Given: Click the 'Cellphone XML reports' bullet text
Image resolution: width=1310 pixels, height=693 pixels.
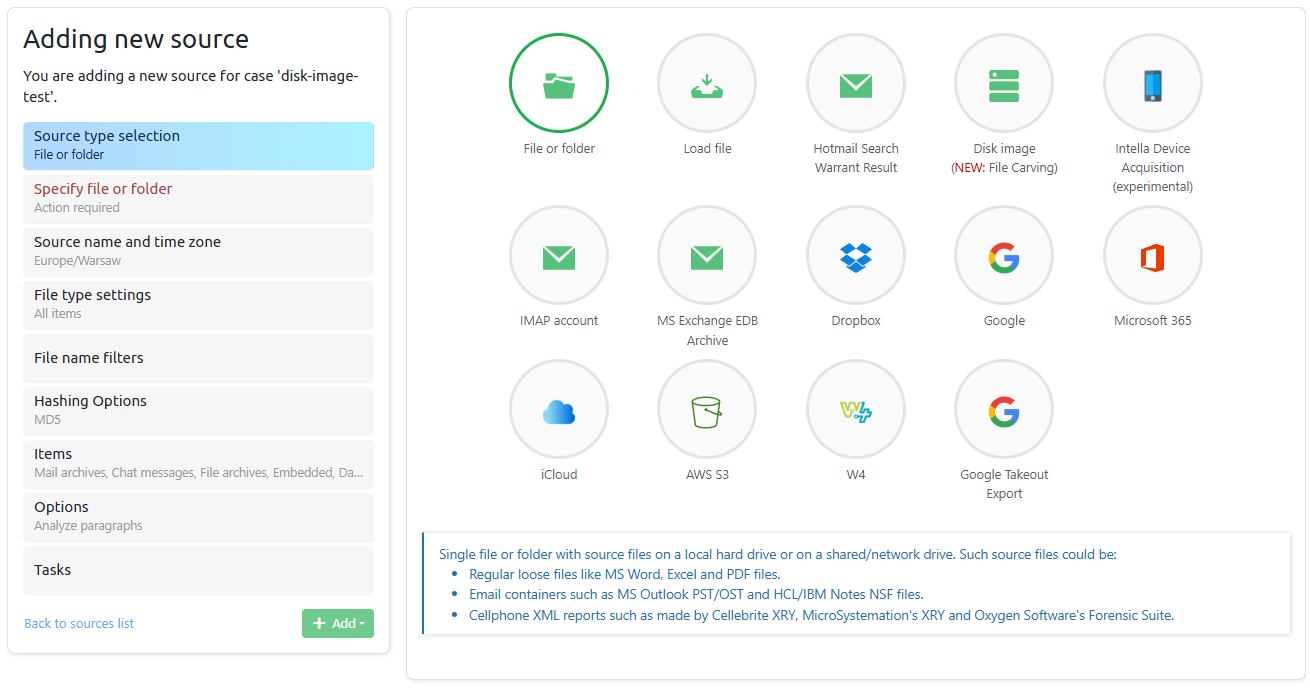Looking at the screenshot, I should [x=821, y=615].
